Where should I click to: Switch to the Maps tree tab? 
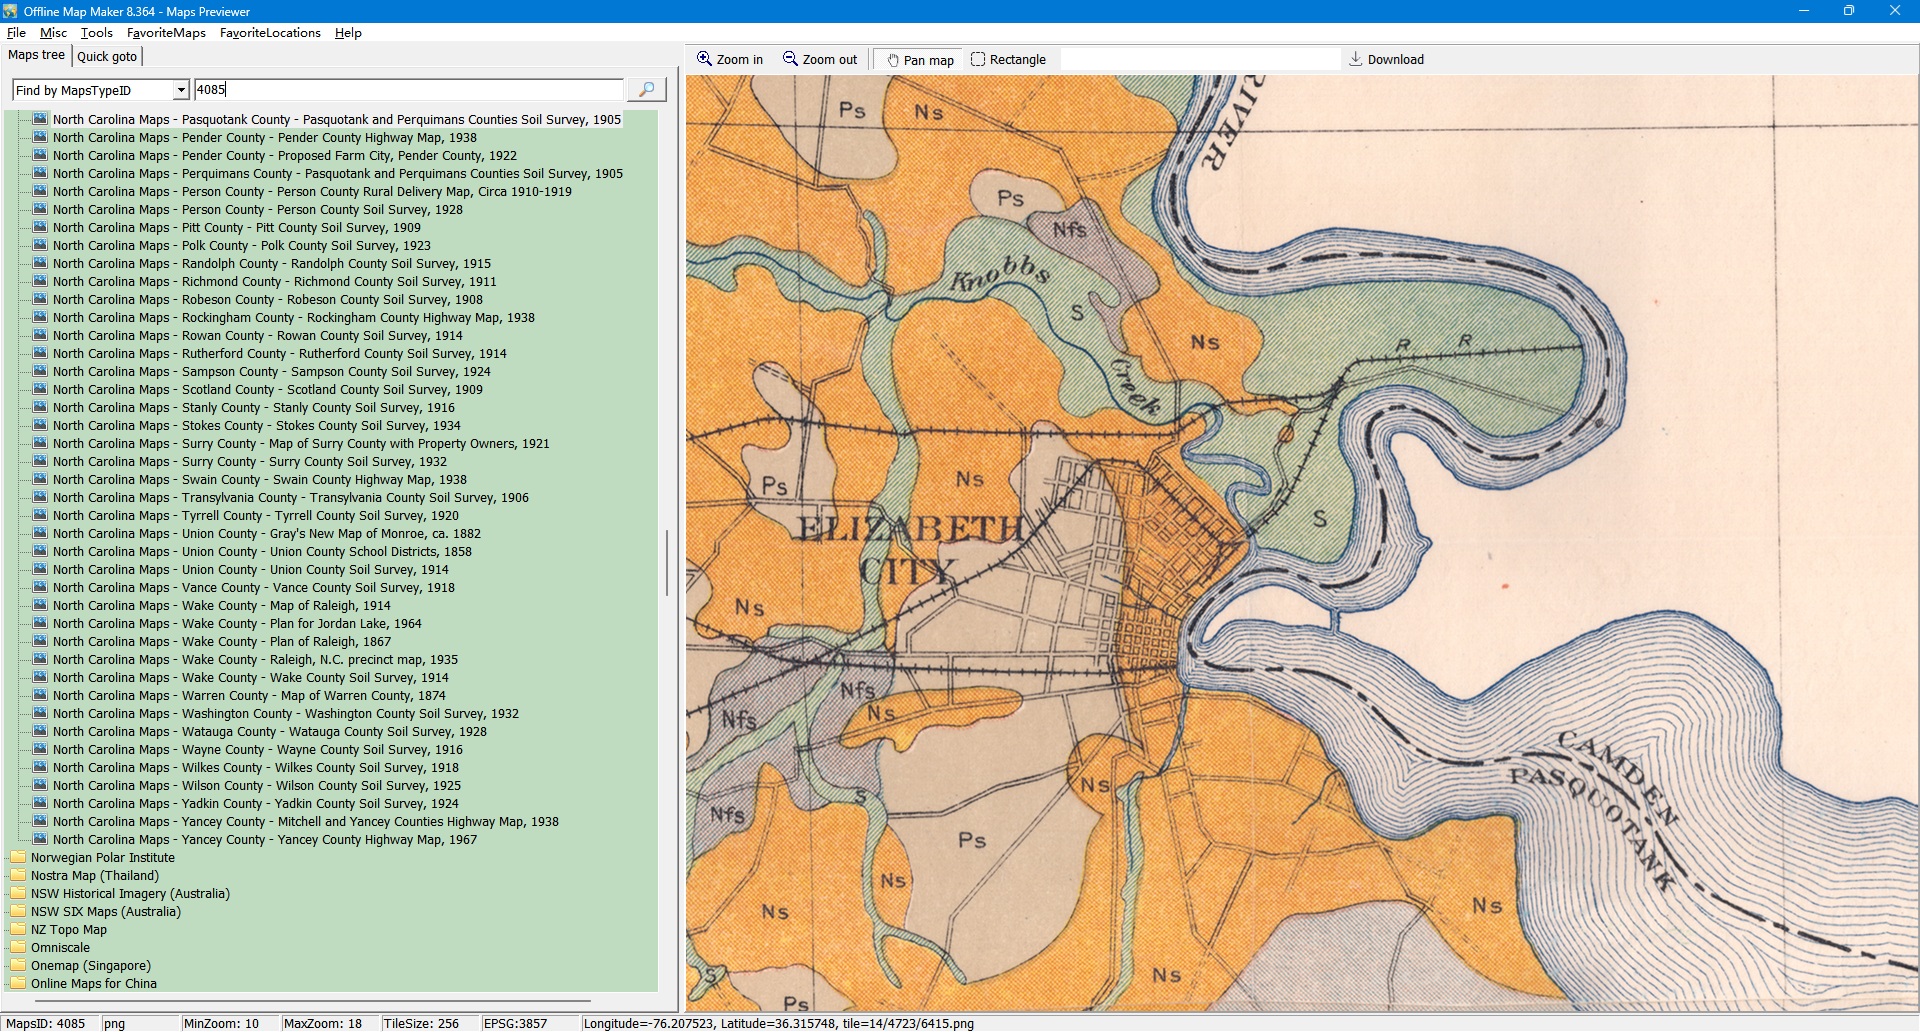[36, 55]
